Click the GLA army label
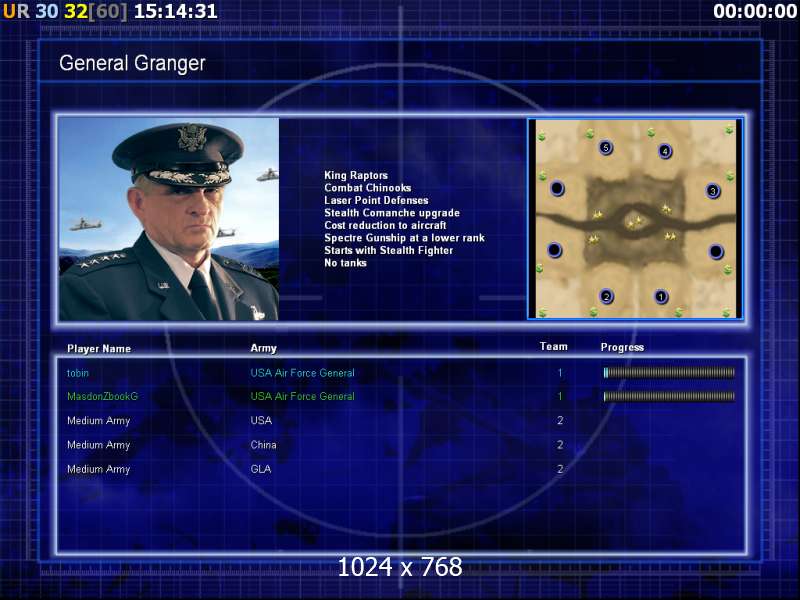This screenshot has width=800, height=600. [x=261, y=469]
